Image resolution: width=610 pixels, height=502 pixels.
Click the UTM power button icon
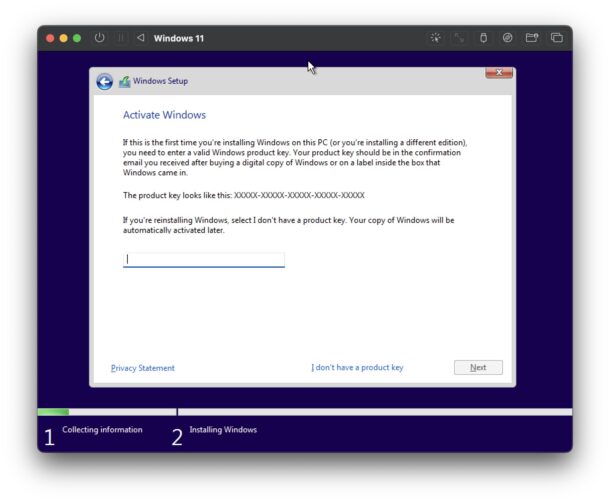point(100,38)
